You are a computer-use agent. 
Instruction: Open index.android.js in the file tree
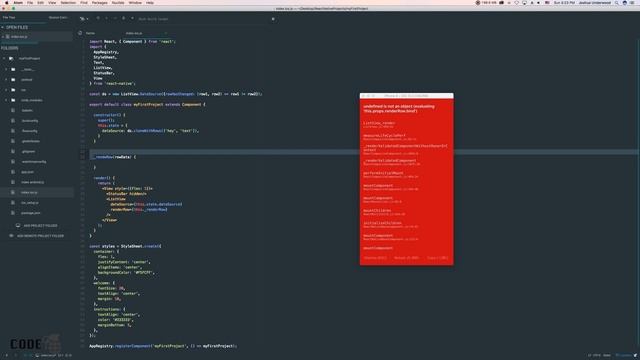pos(33,182)
